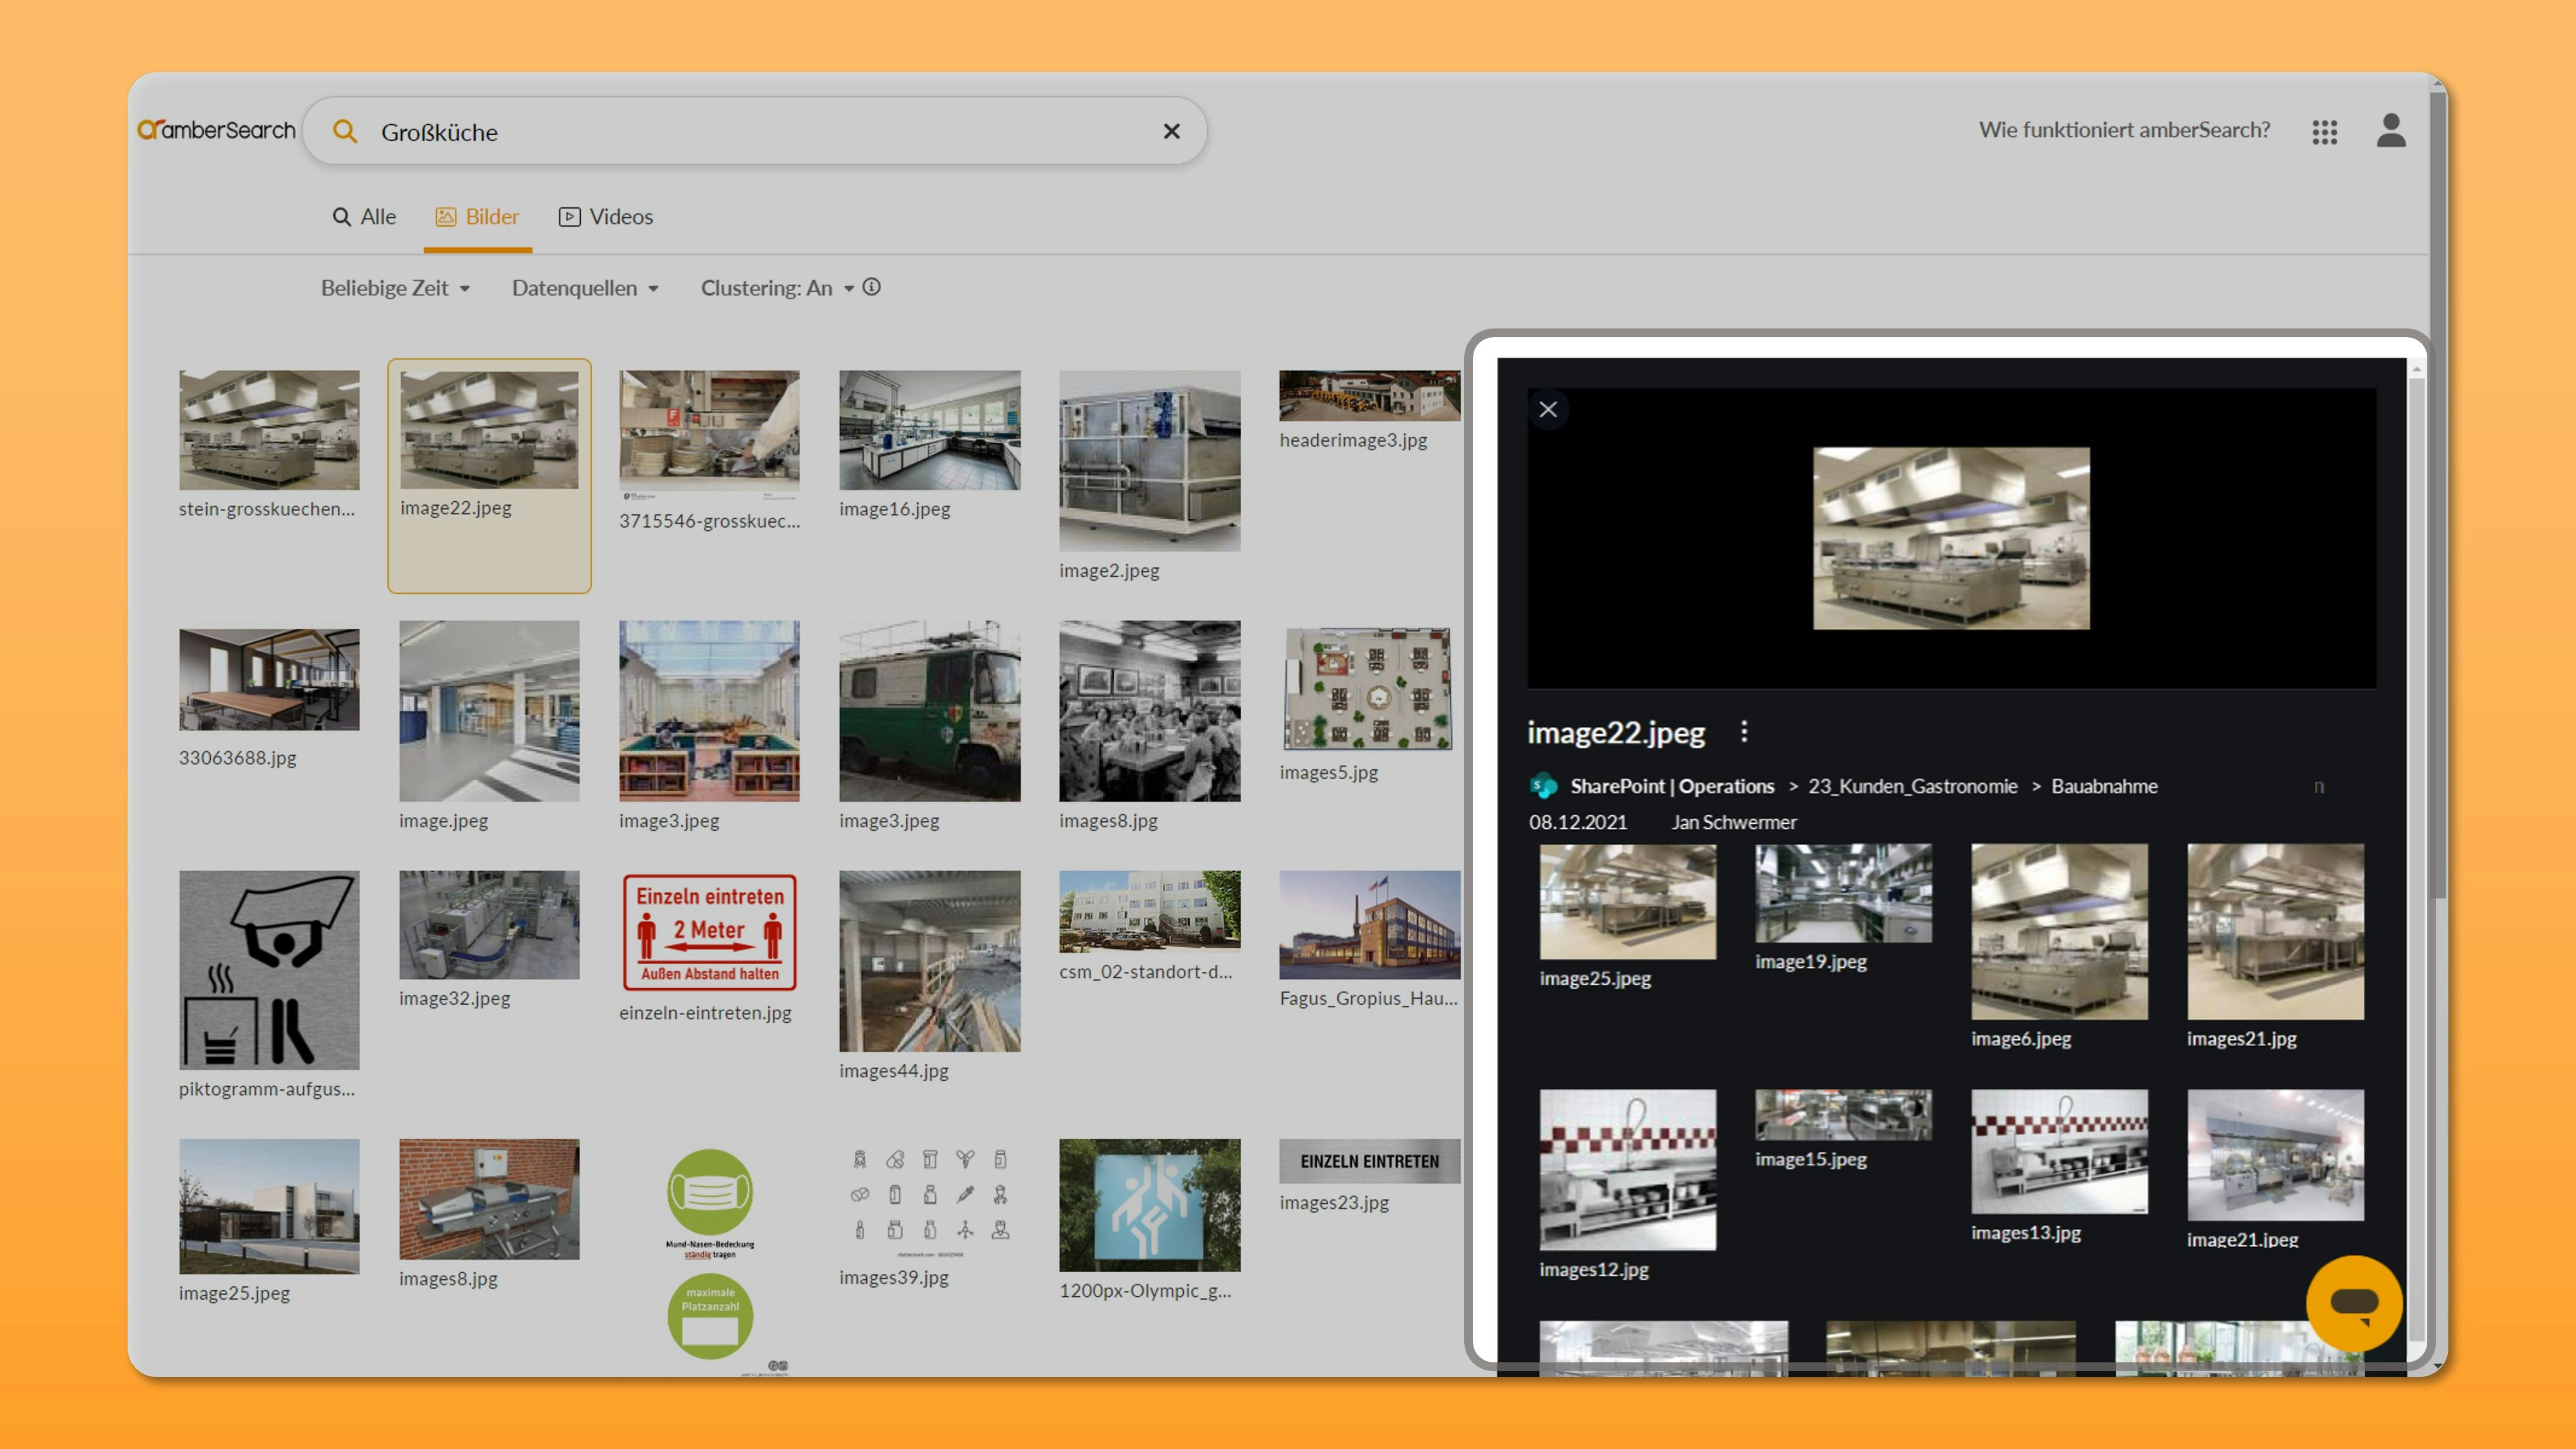Open the green van image3.jpeg thumbnail
This screenshot has height=1449, width=2576.
pyautogui.click(x=930, y=711)
